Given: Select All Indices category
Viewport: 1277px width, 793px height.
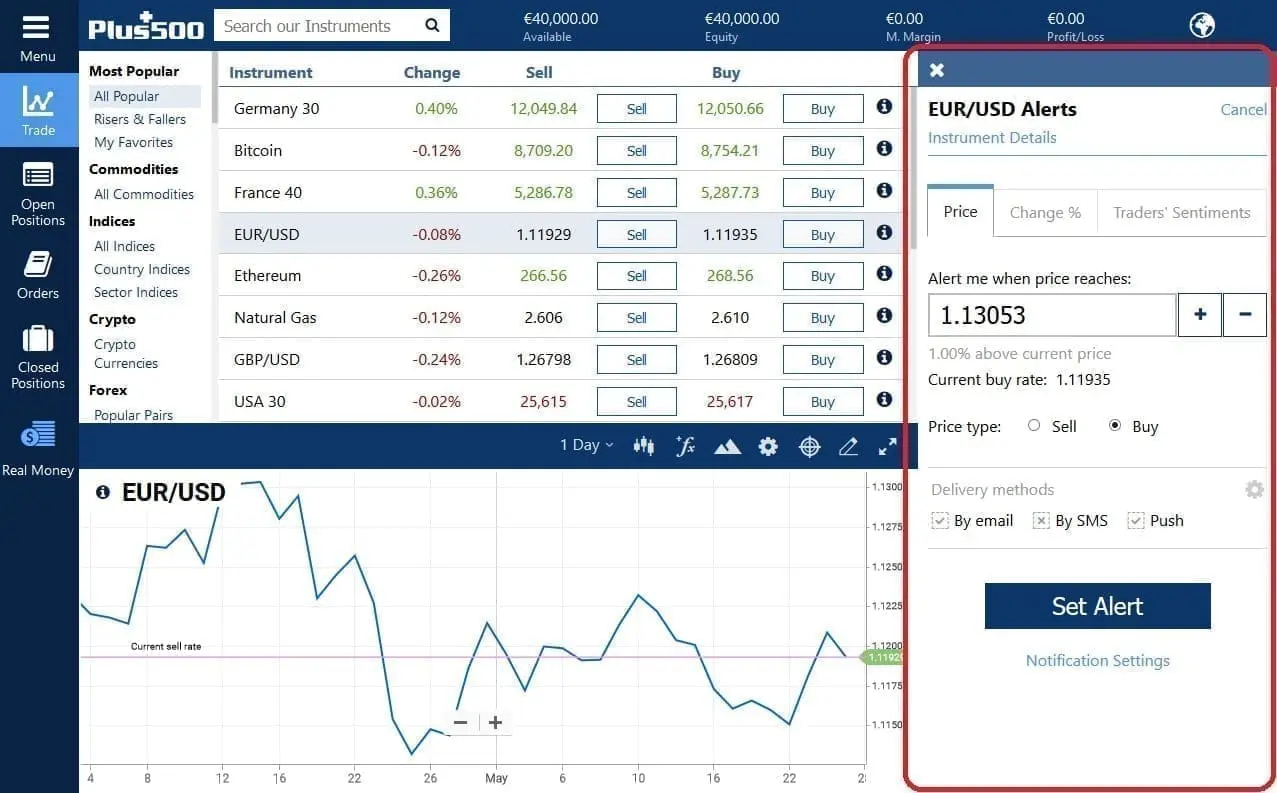Looking at the screenshot, I should [124, 246].
